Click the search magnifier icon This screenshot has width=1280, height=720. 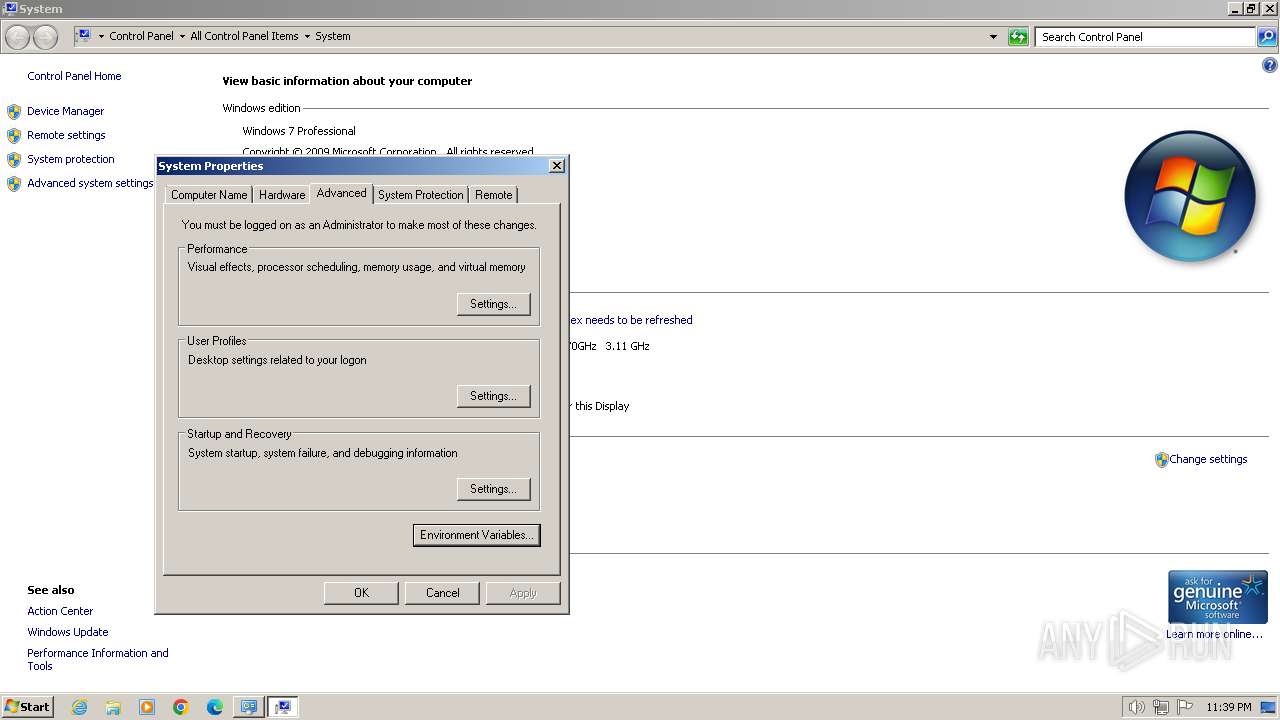tap(1267, 37)
